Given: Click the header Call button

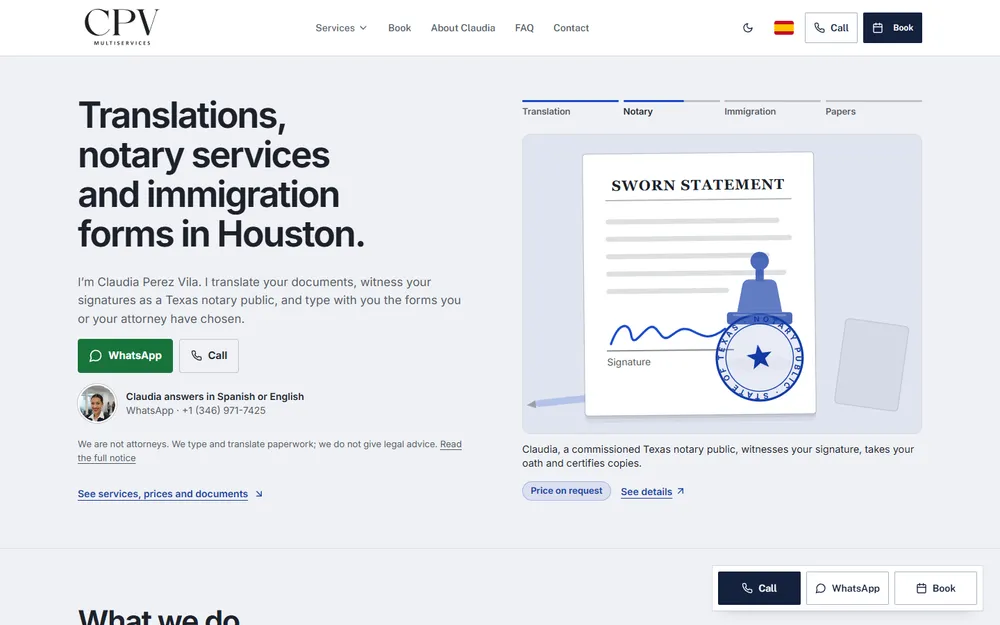Looking at the screenshot, I should [831, 28].
